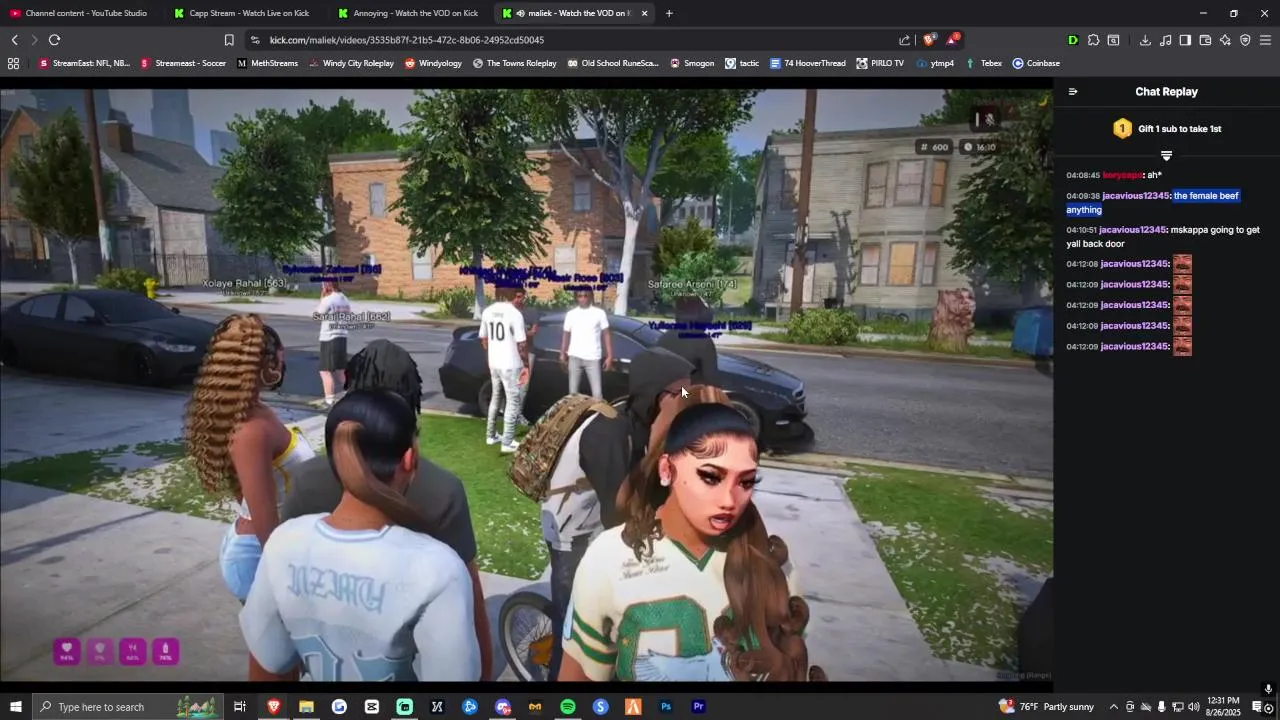1280x720 pixels.
Task: Open Brave Rewards triangle icon
Action: point(952,40)
